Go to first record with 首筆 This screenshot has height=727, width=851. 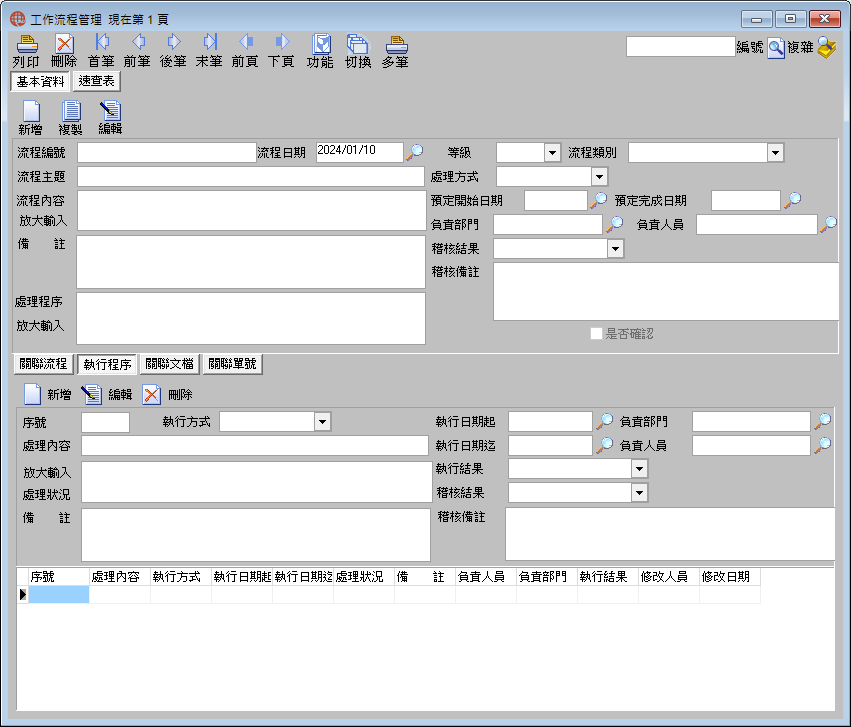point(101,42)
